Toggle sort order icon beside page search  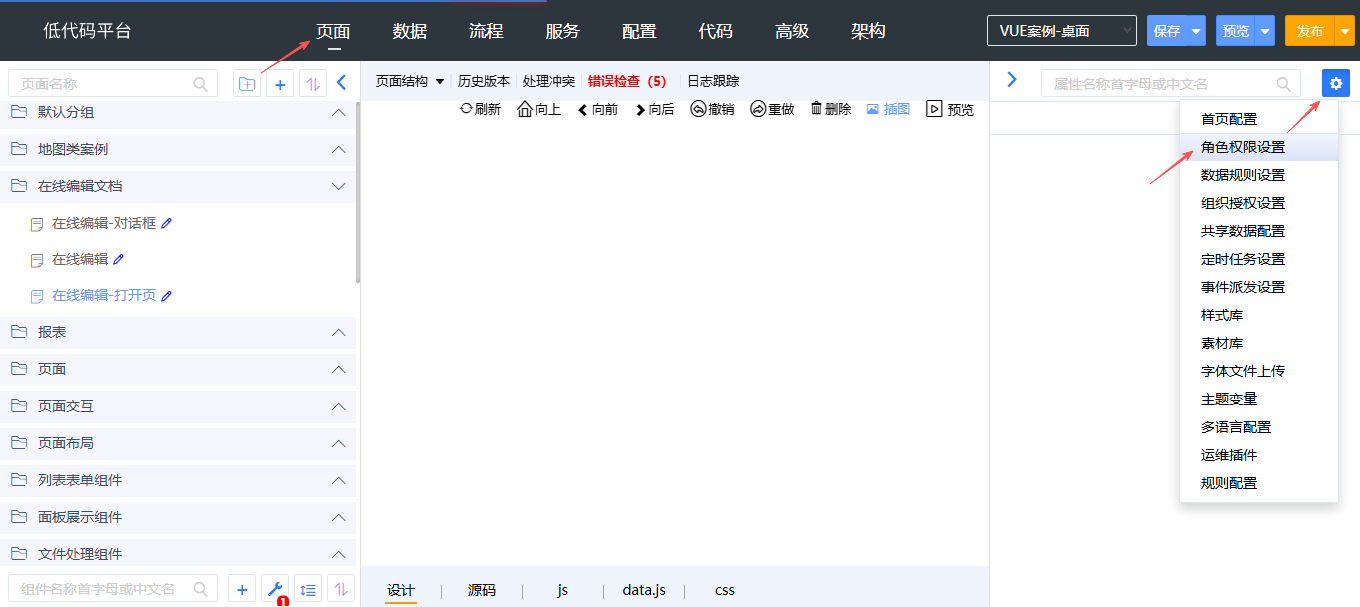312,84
